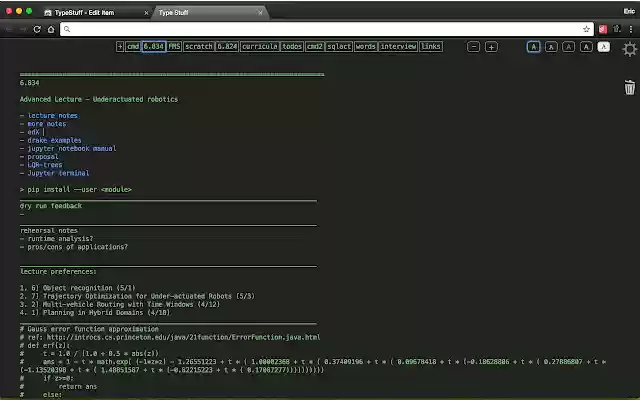The height and width of the screenshot is (400, 640).
Task: Open the Eric profile button
Action: click(629, 11)
